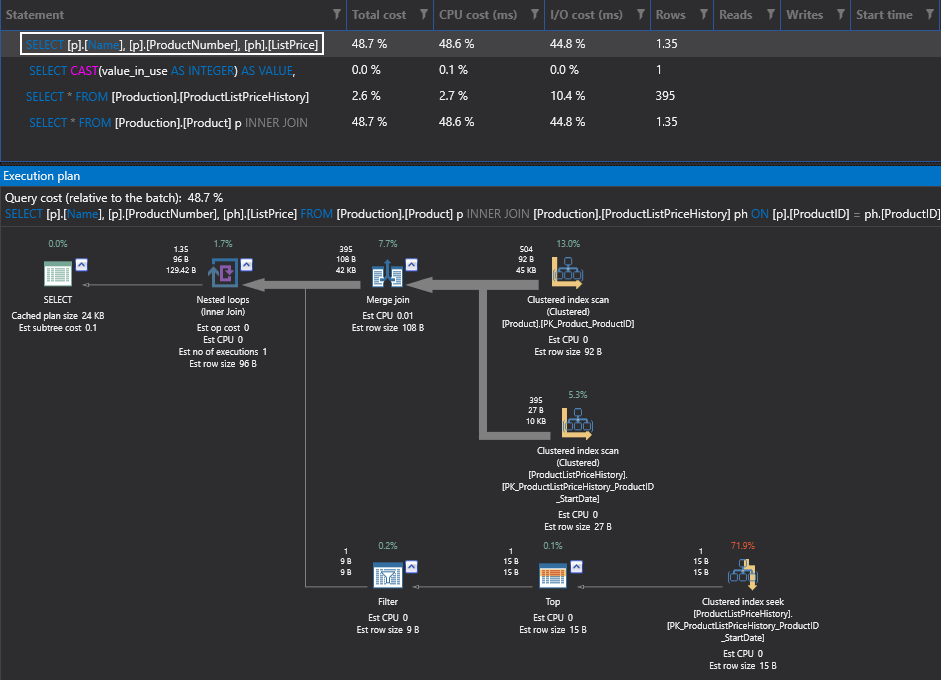Click the Nested Loops (Inner Join) operator icon
Screen dimensions: 941x680
222,271
